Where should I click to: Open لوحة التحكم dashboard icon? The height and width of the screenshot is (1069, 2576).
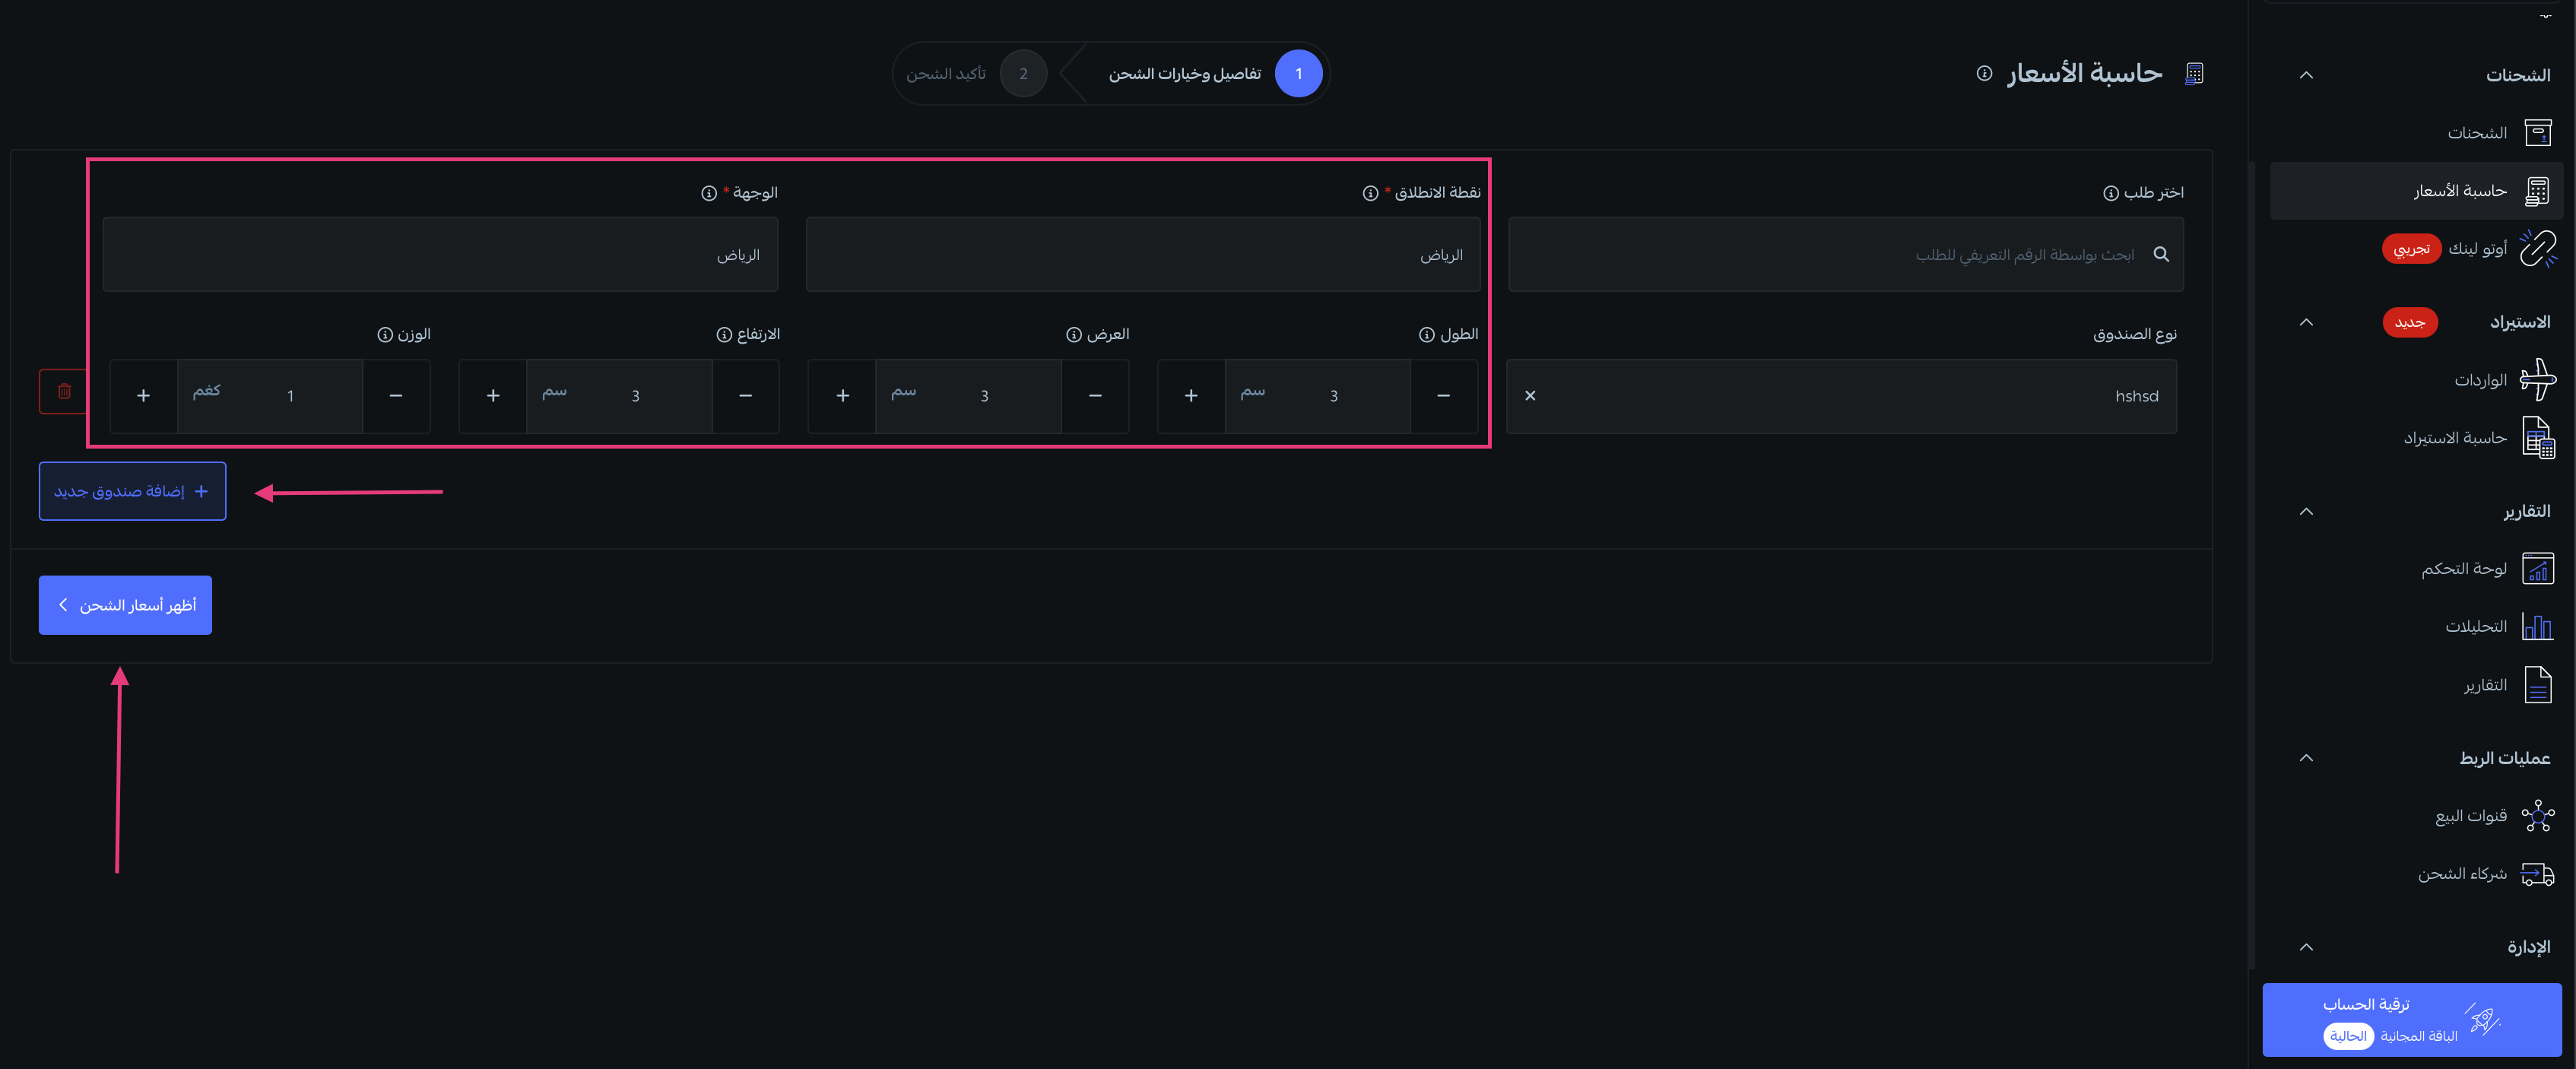pyautogui.click(x=2537, y=568)
